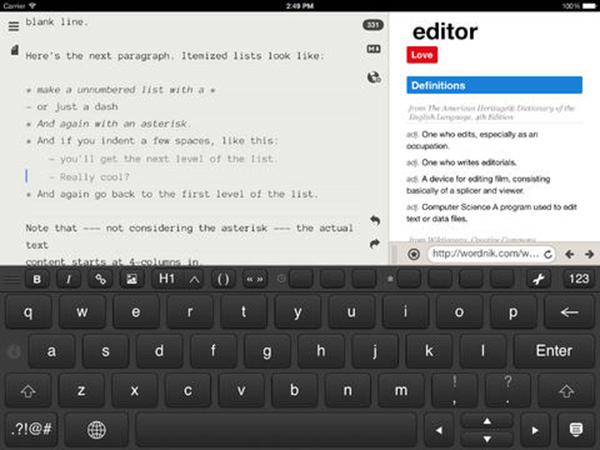Tap the 'Here's the next paragraph' line
Screen dimensions: 600x450
(x=175, y=56)
